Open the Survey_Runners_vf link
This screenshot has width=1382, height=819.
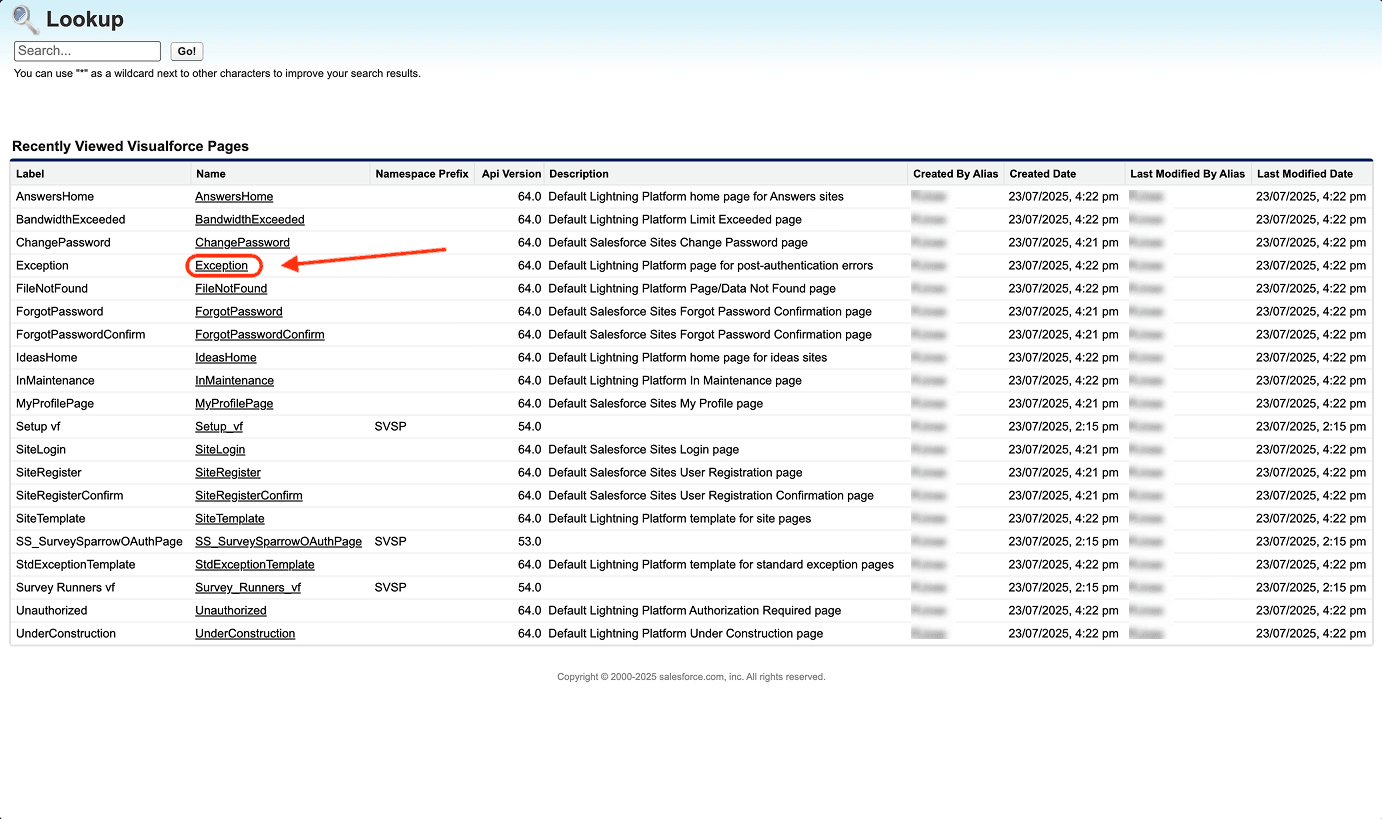coord(247,588)
